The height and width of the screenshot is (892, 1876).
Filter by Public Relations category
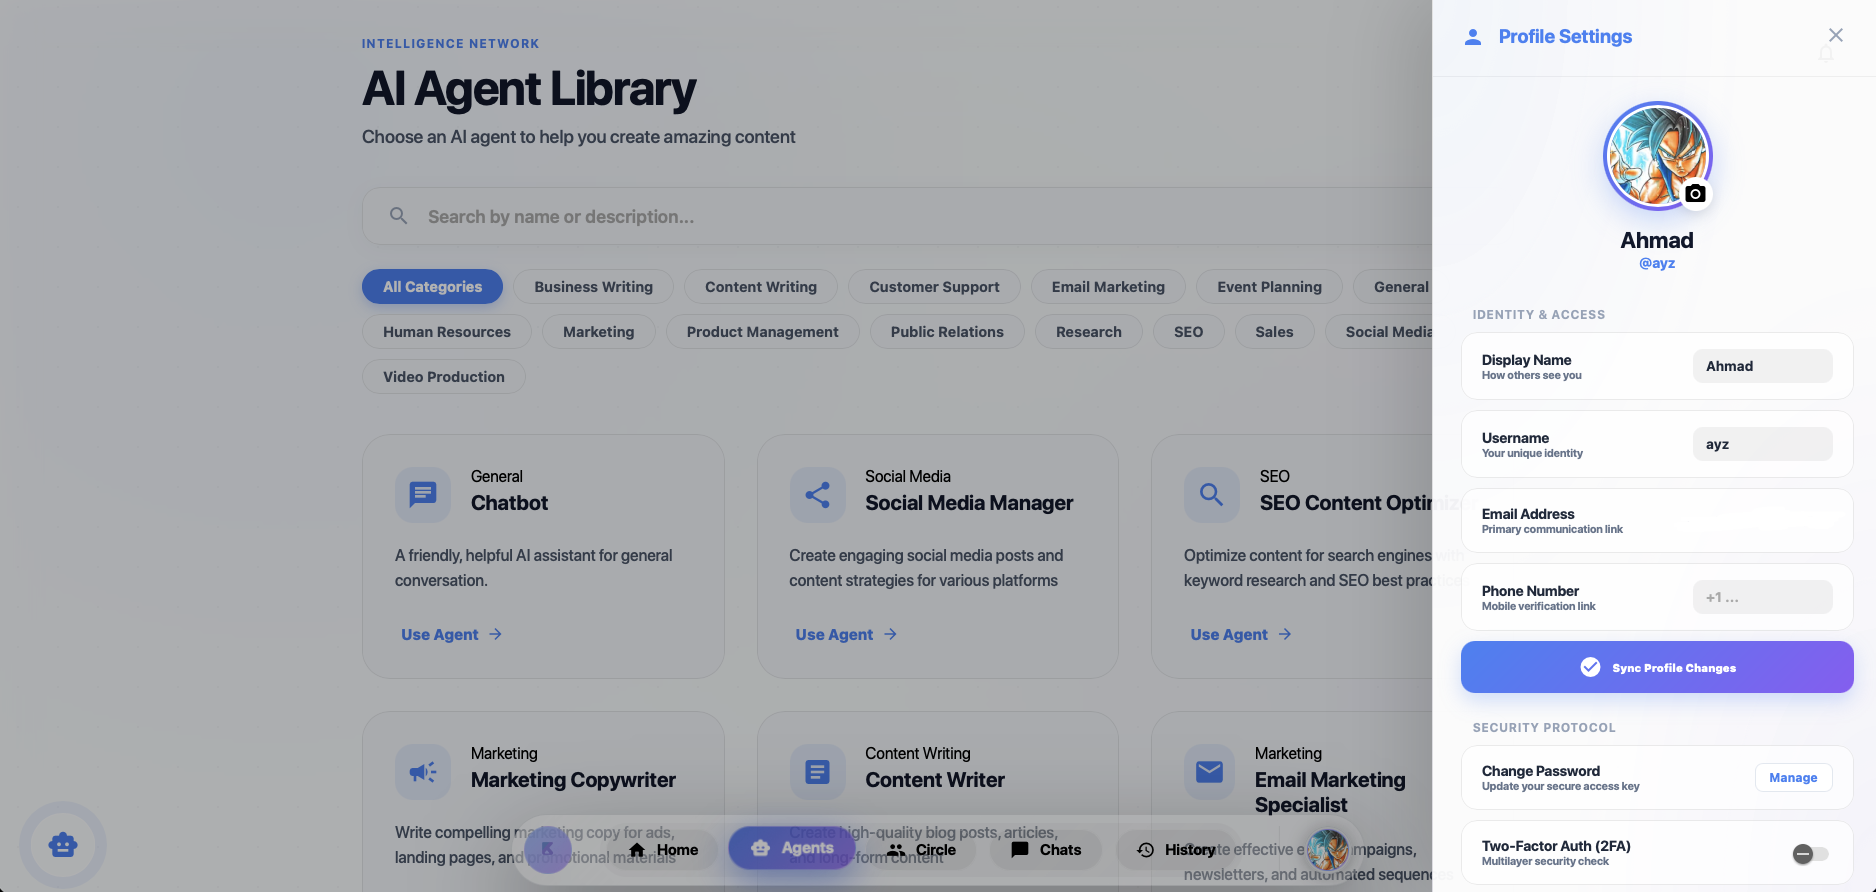947,331
